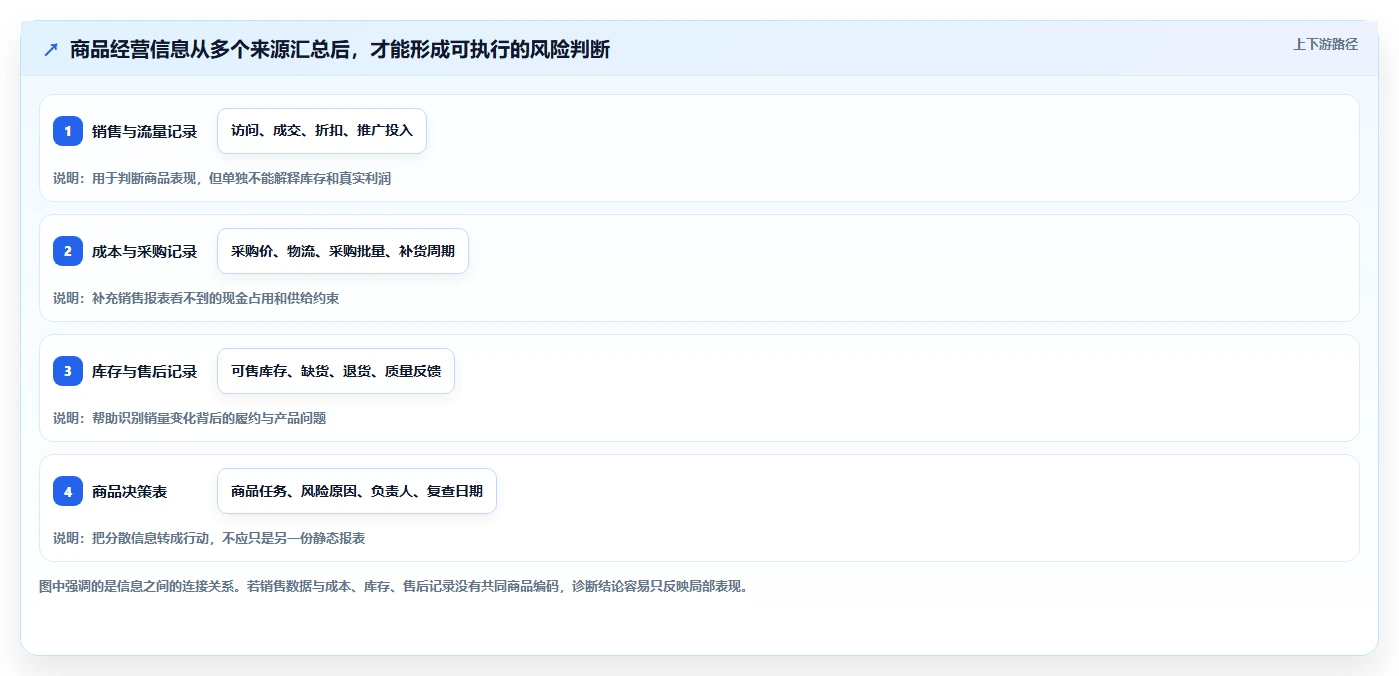Click the 商品任务、风险原因、负责人、复查日期 chip
The image size is (1399, 676).
(x=357, y=491)
